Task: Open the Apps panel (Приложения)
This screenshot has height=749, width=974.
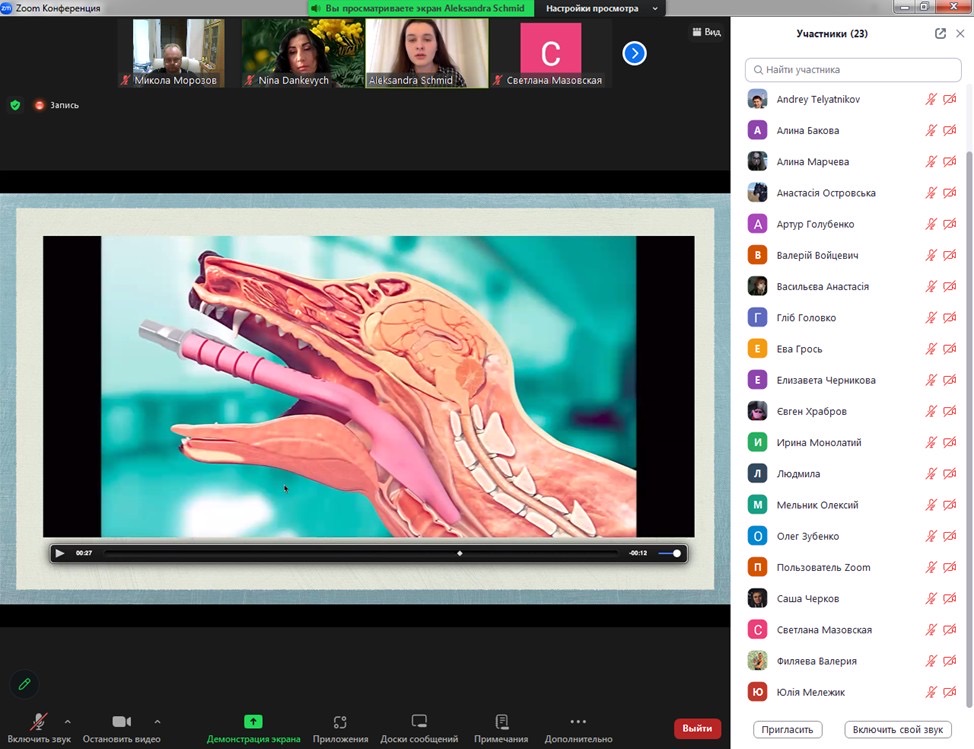Action: (340, 722)
